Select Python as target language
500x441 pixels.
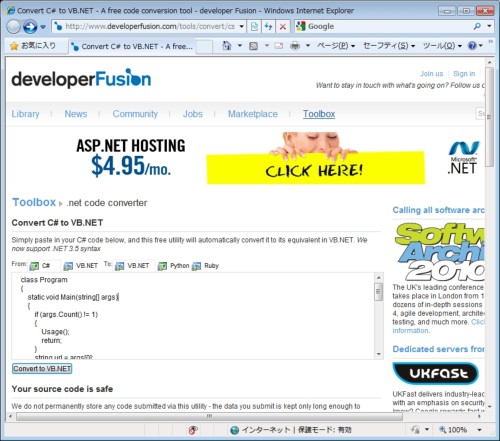(174, 266)
